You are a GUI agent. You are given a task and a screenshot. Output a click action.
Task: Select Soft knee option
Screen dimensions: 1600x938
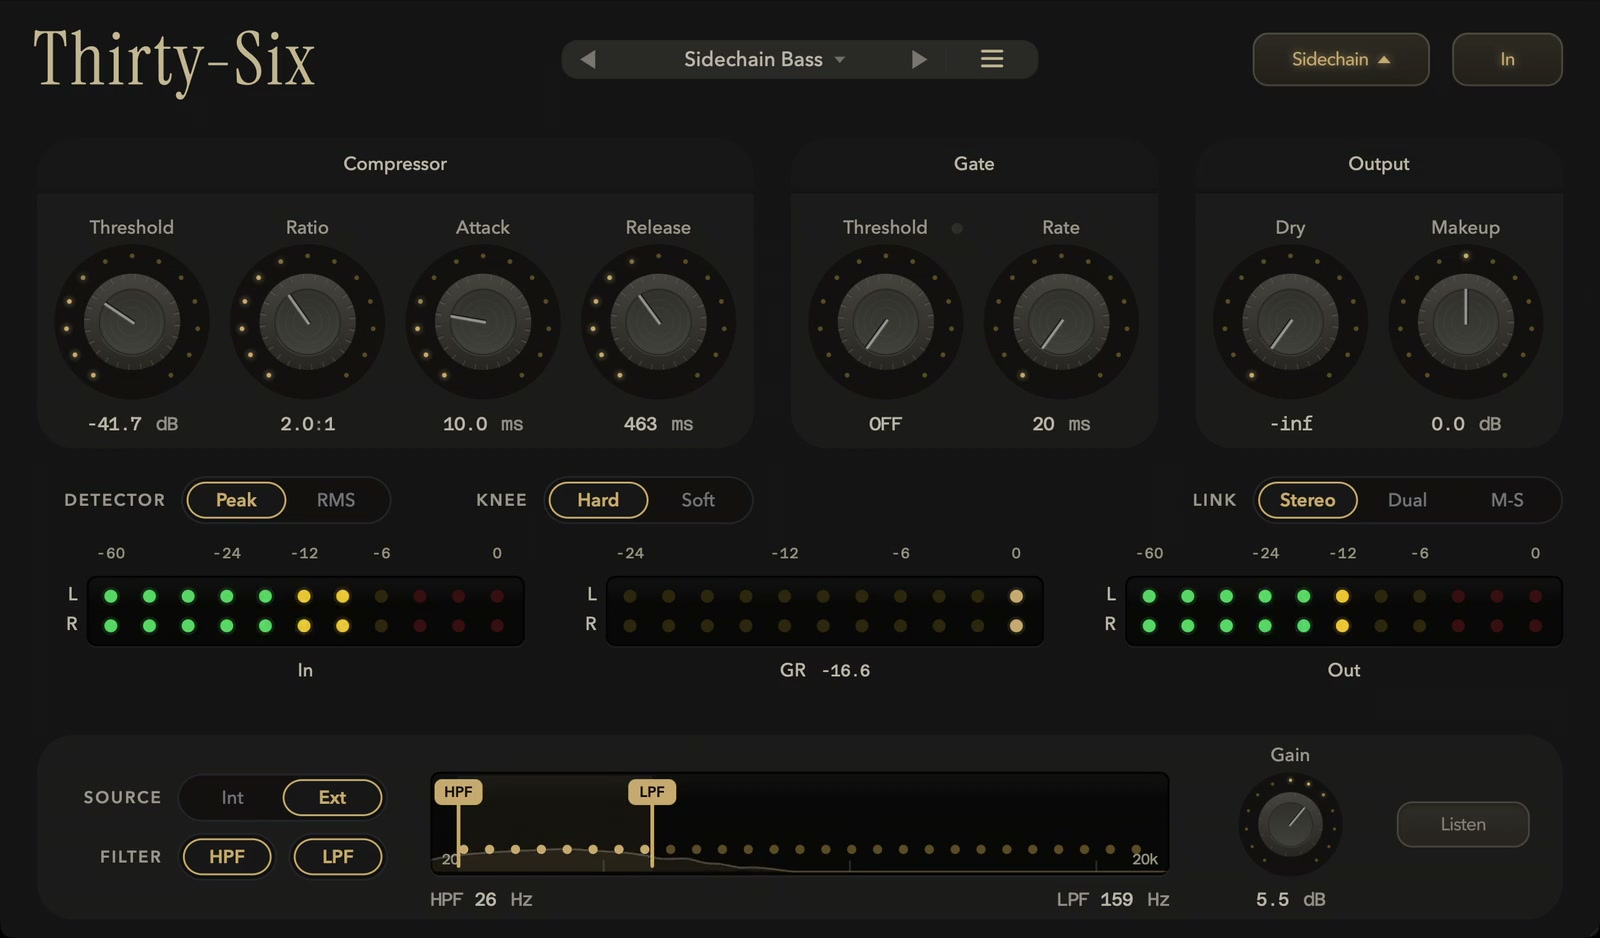pos(698,500)
